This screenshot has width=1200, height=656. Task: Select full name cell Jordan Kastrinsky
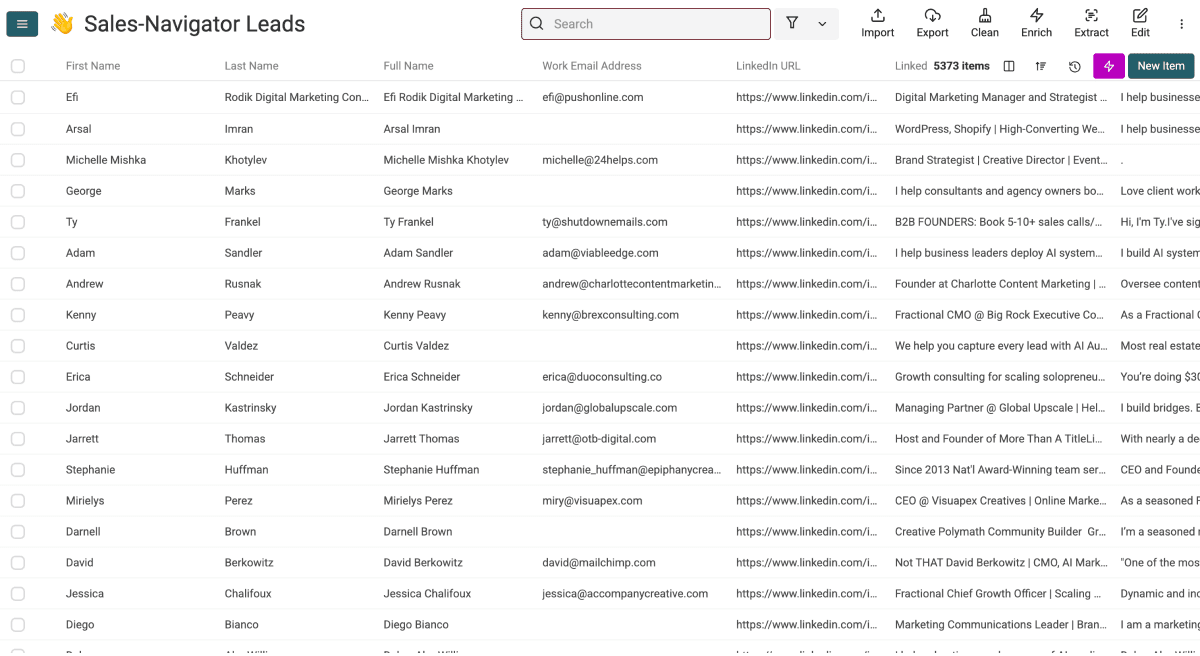tap(428, 407)
